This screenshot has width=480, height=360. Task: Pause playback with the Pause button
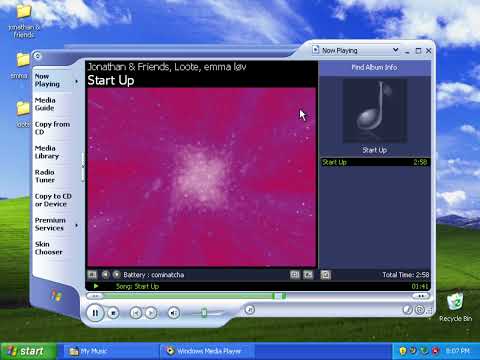coord(95,313)
